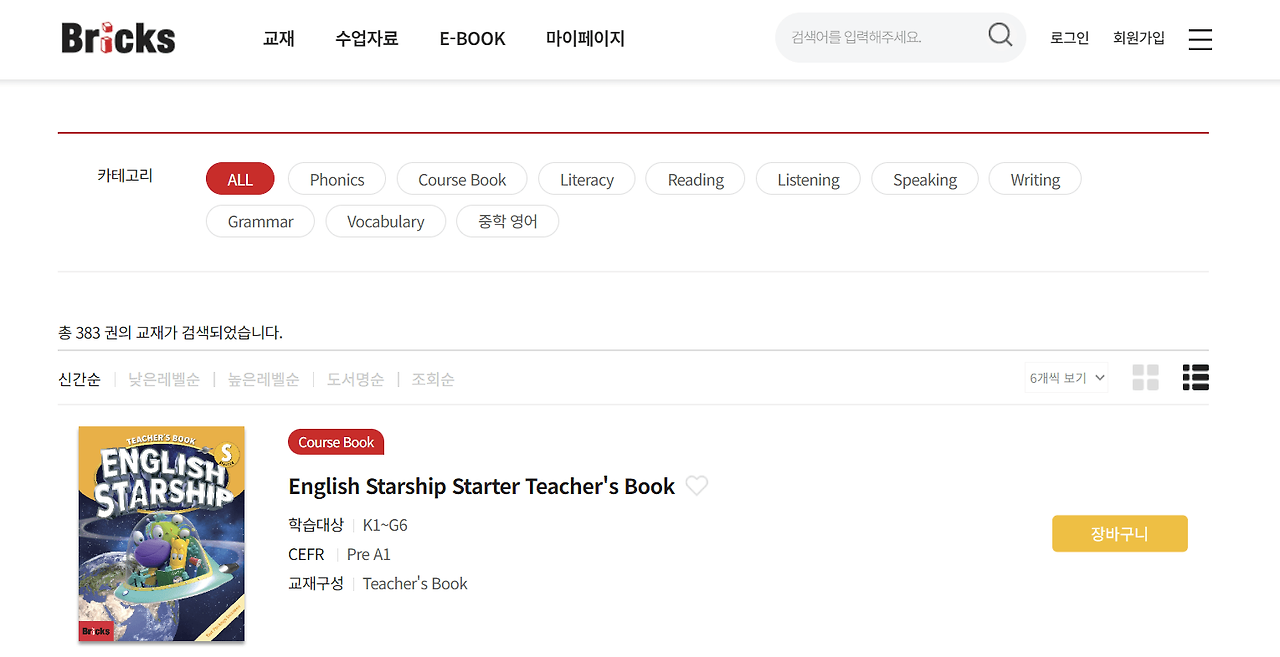Click the Bricks logo
Image resolution: width=1280 pixels, height=657 pixels.
(118, 37)
